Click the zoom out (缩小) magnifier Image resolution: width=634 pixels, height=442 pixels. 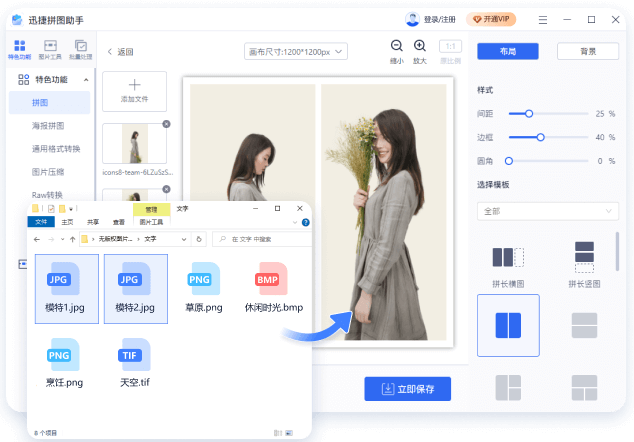pos(397,46)
